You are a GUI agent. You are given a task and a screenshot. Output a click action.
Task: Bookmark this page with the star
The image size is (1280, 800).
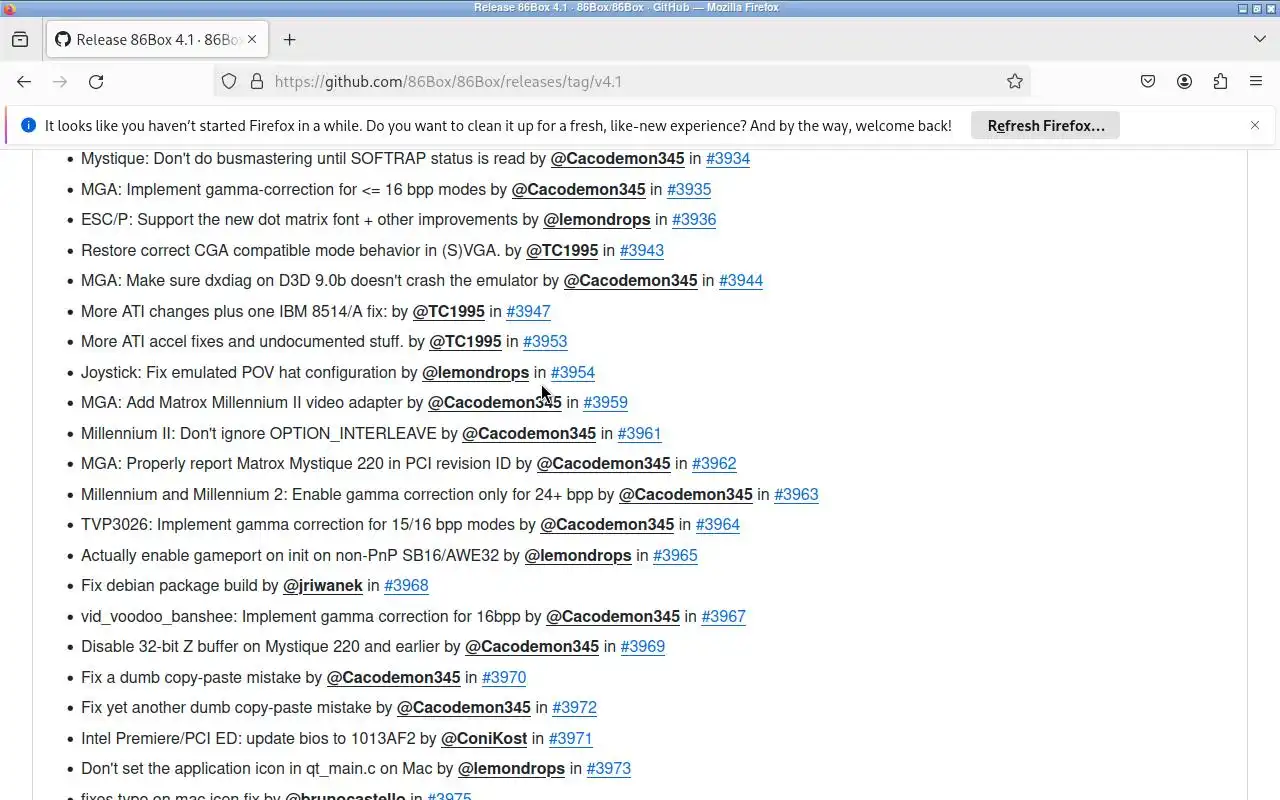point(1015,82)
